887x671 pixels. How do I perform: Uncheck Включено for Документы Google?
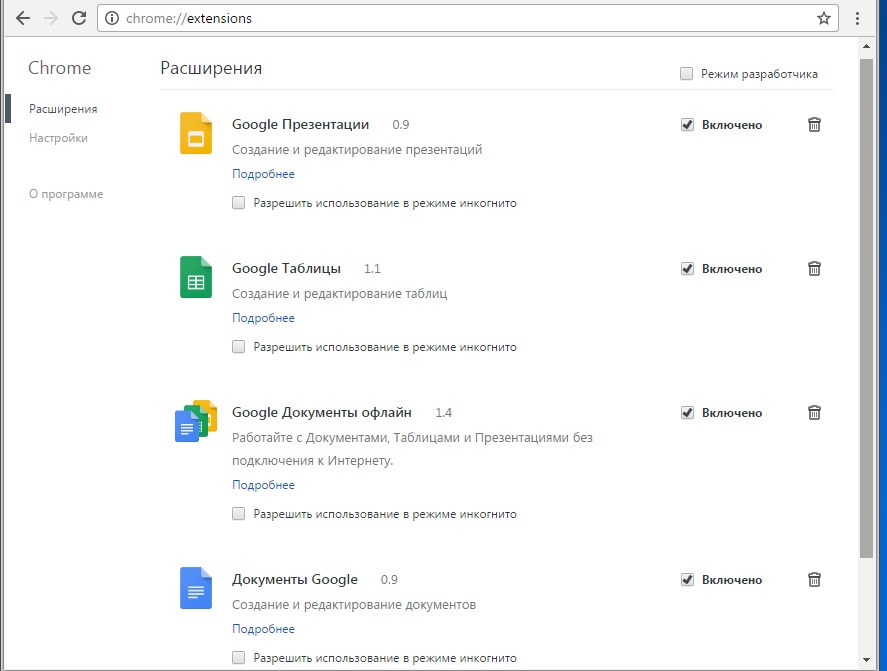687,580
